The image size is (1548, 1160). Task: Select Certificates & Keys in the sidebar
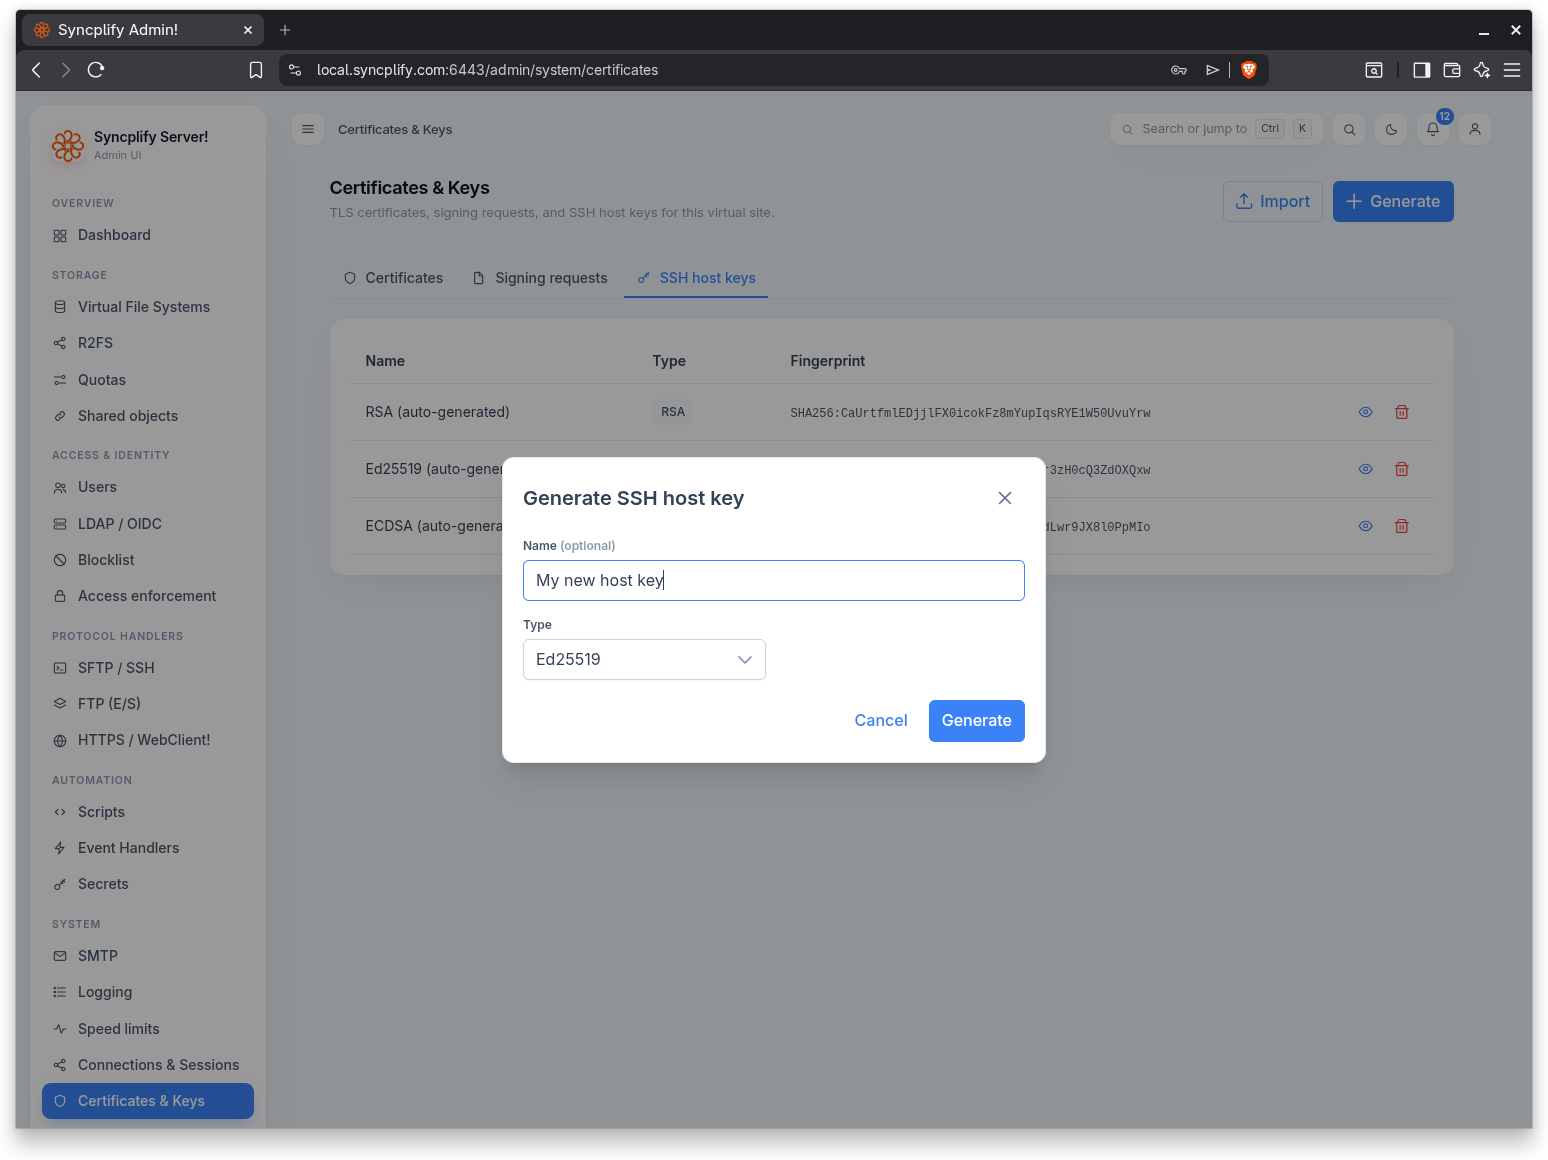click(148, 1101)
